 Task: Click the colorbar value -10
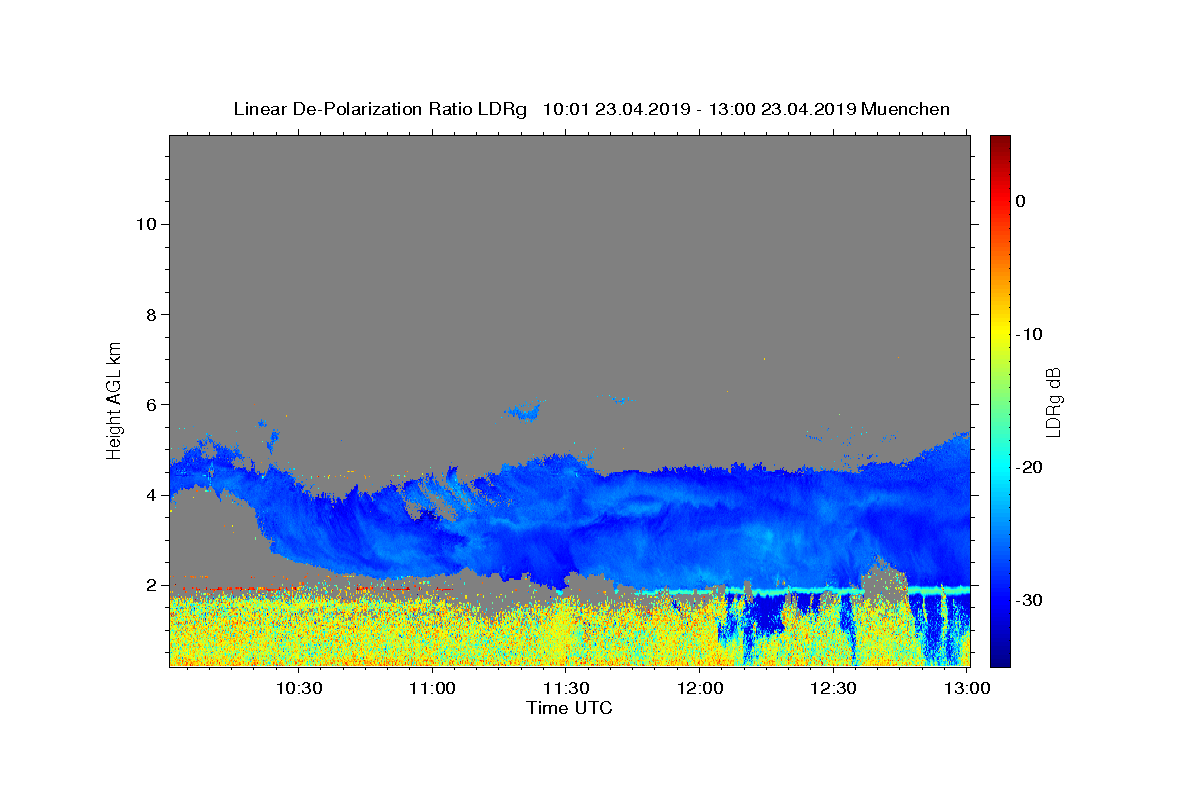pos(1030,334)
